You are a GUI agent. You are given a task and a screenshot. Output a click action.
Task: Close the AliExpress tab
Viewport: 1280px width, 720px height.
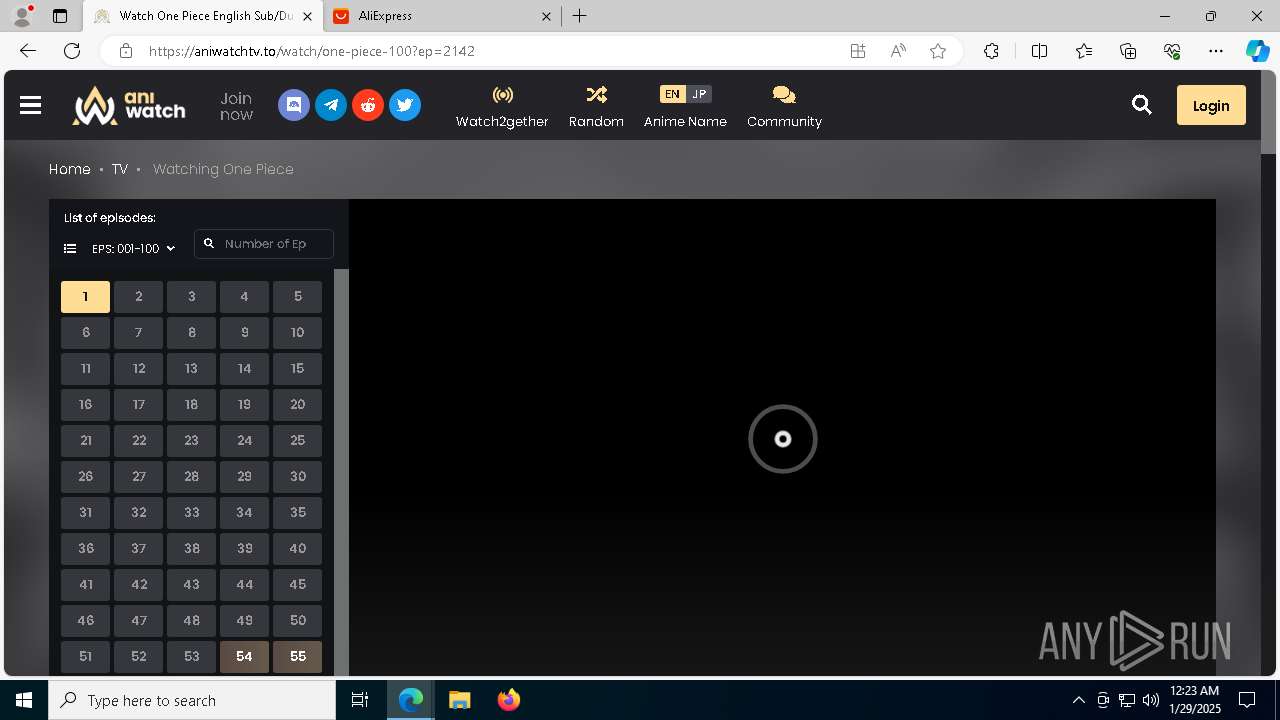(x=546, y=16)
